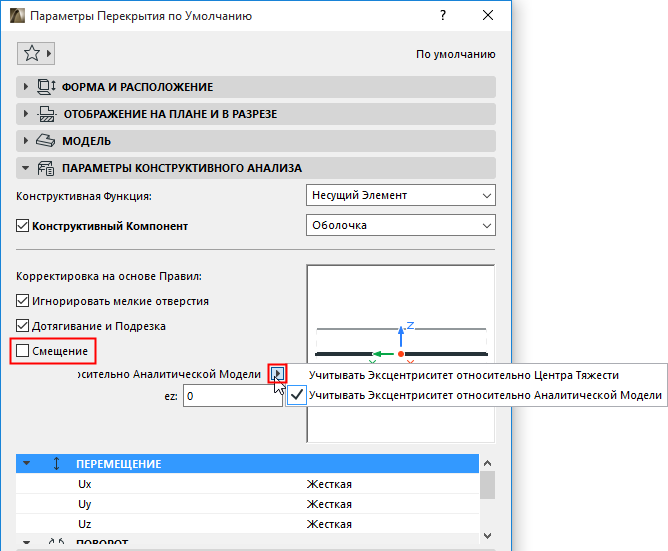
Task: Click the translation arrows icon in ПЕРЕМЕЩЕНИЕ row
Action: (x=56, y=463)
